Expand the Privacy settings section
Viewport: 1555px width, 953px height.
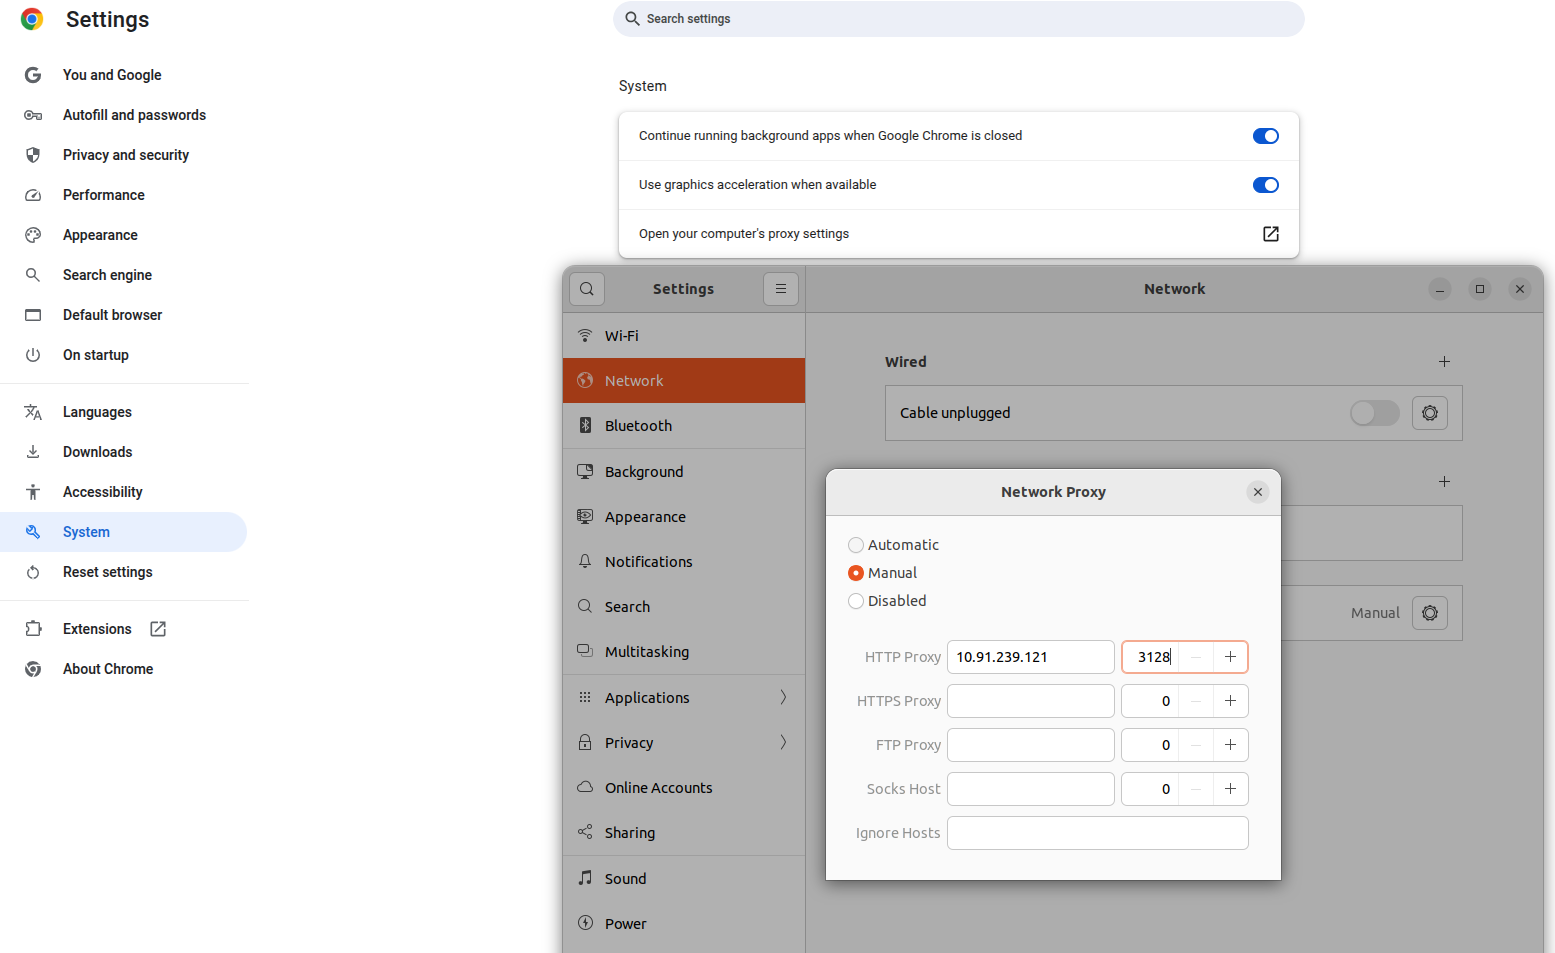coord(783,743)
